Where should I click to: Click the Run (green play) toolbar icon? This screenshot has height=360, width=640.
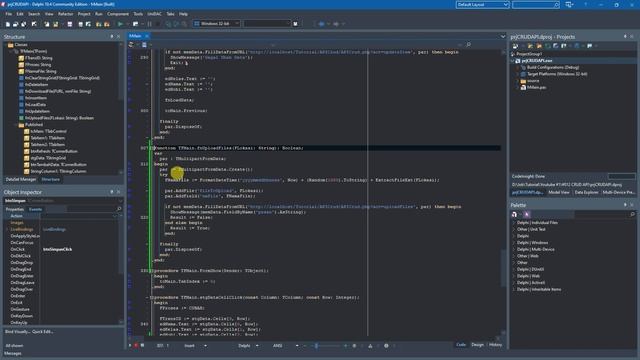[120, 24]
